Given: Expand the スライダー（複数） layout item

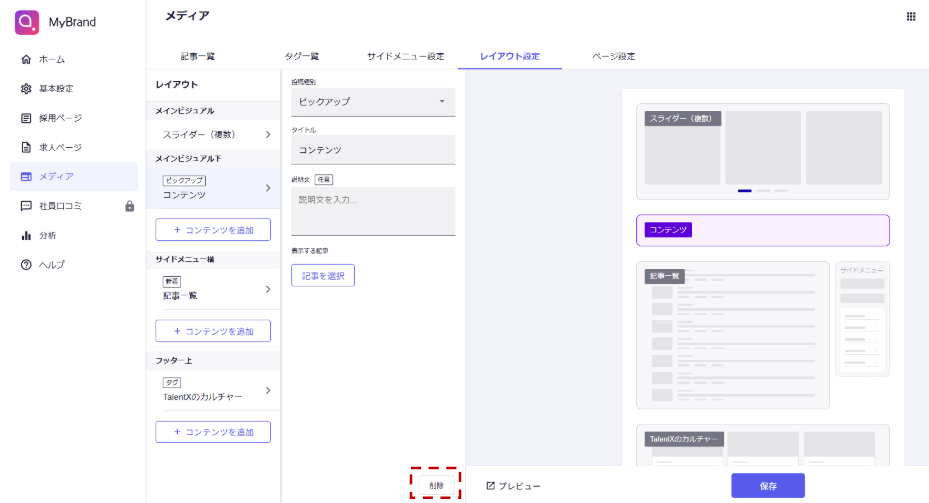Looking at the screenshot, I should click(267, 134).
